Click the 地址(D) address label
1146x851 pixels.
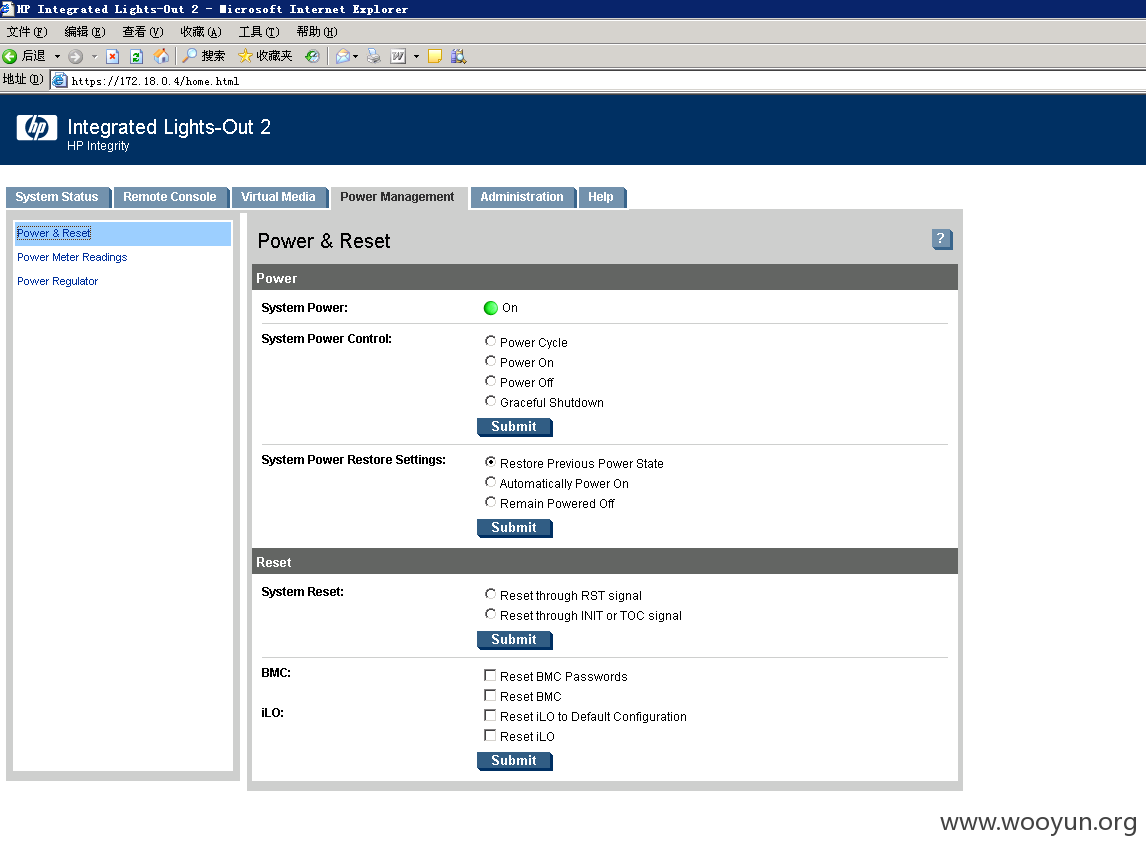point(23,80)
